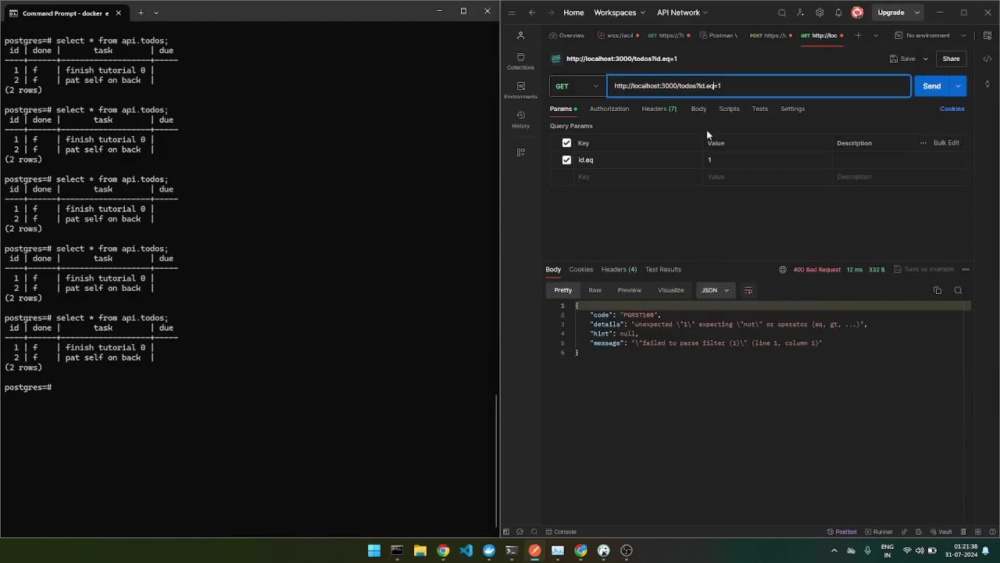Search within the response body

[958, 290]
